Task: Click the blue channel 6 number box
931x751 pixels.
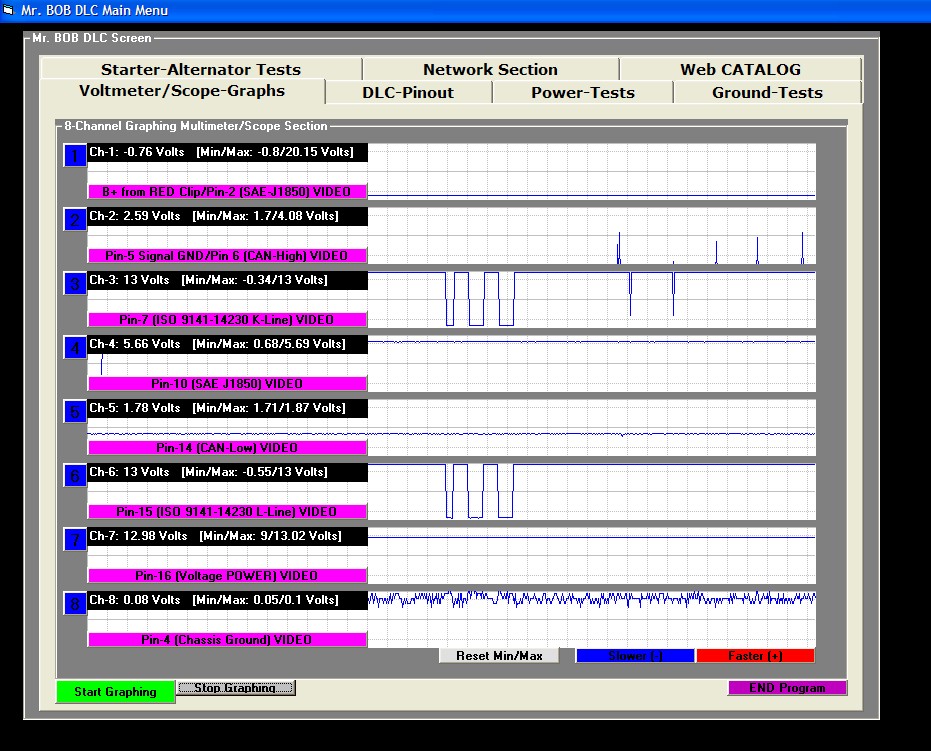Action: click(75, 476)
